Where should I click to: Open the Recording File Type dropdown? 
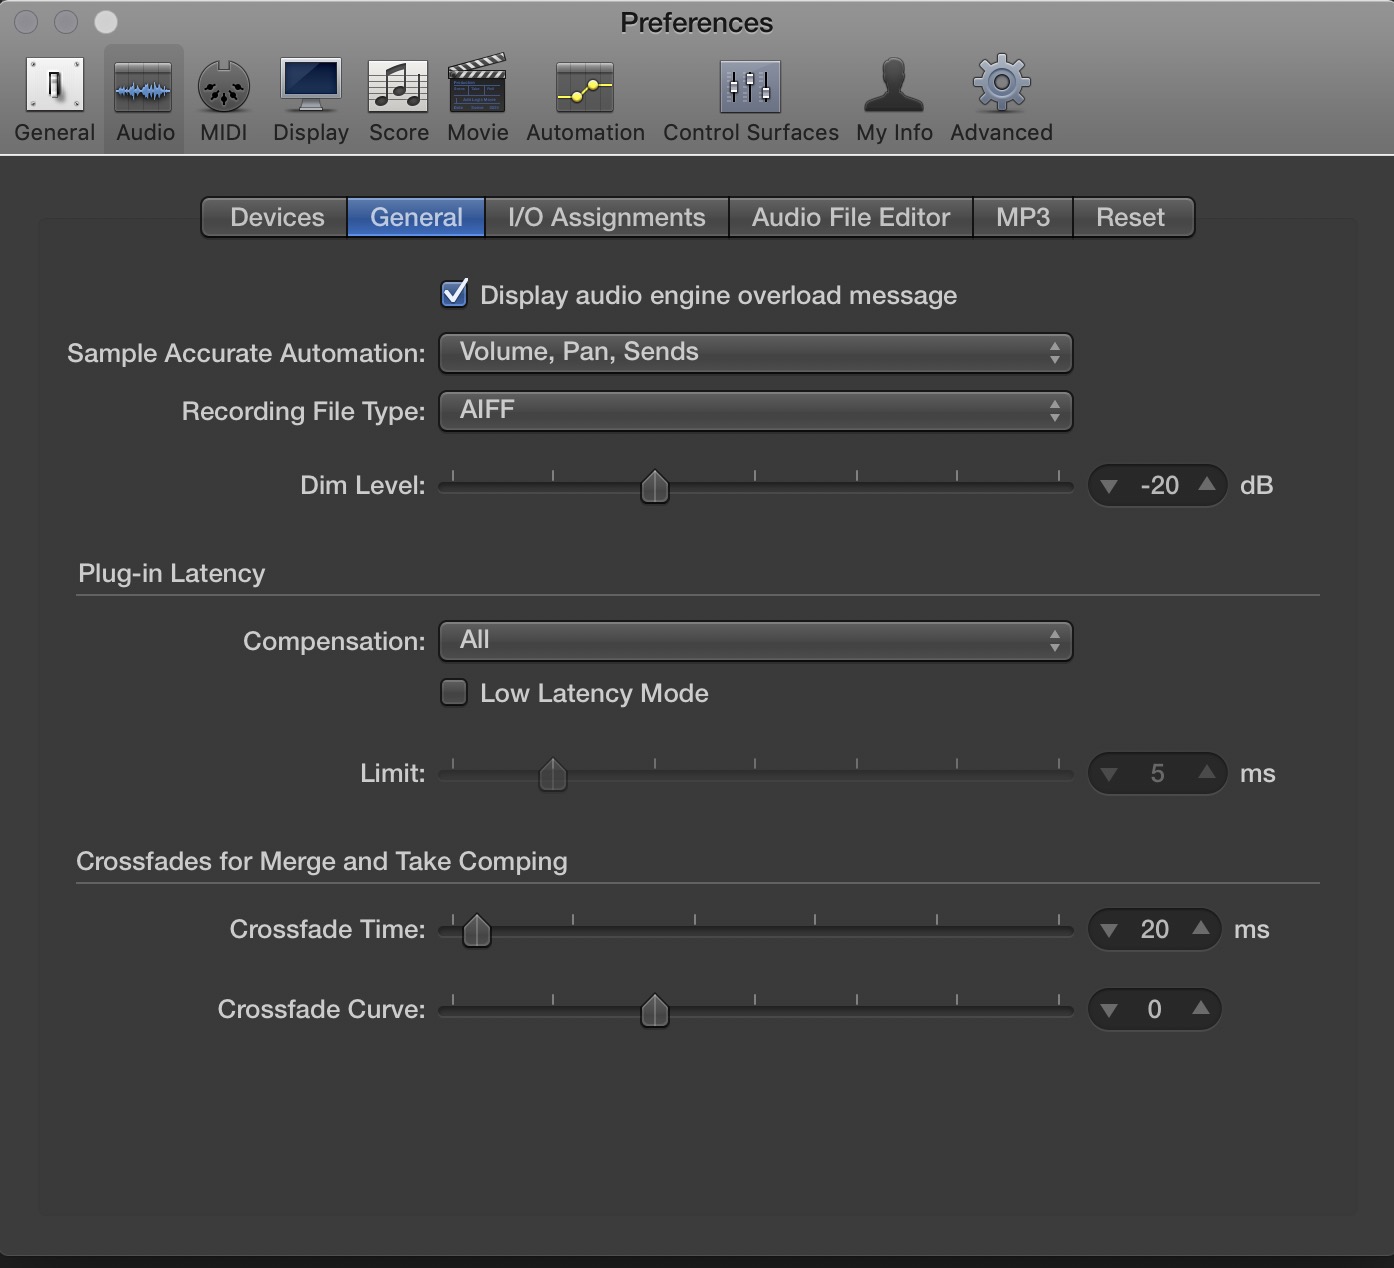756,411
